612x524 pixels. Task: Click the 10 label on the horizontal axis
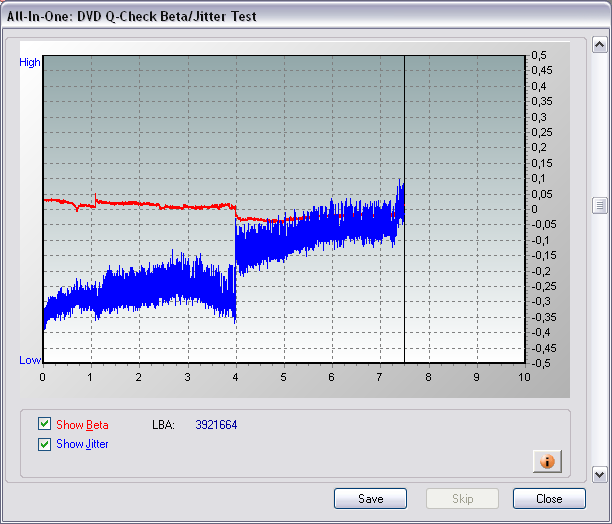pos(524,377)
